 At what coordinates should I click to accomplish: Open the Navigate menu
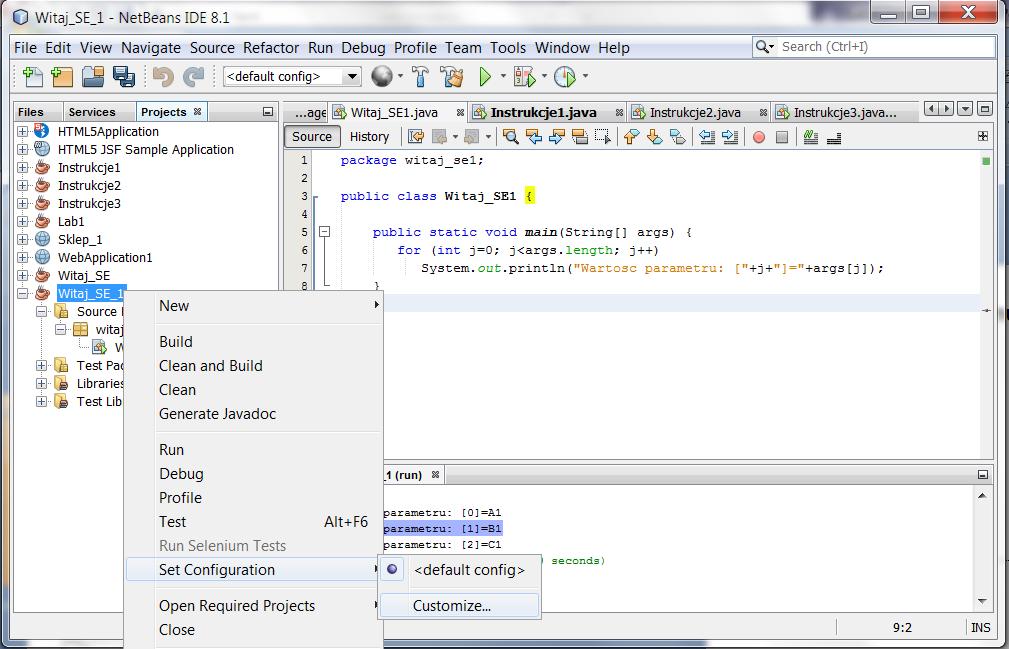(151, 48)
